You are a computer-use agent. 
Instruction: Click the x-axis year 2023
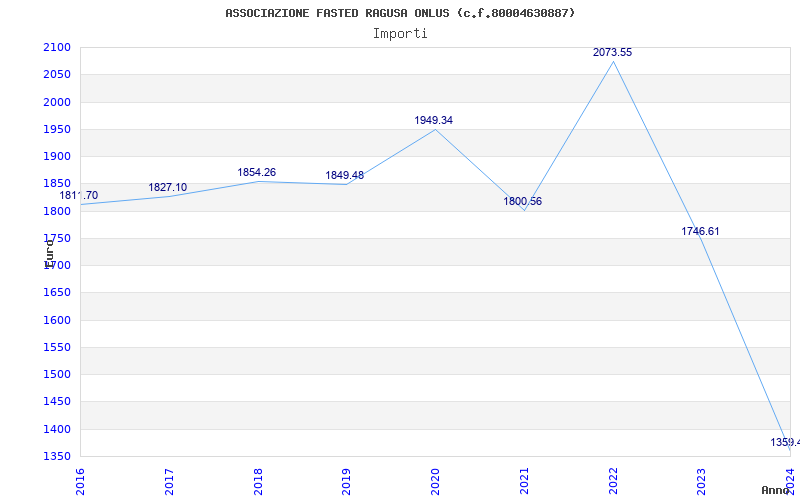point(702,482)
